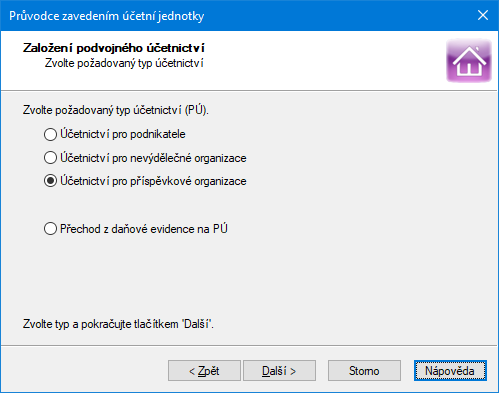
Task: Click the label text 'nevýdělečné organizace'
Action: click(188, 158)
